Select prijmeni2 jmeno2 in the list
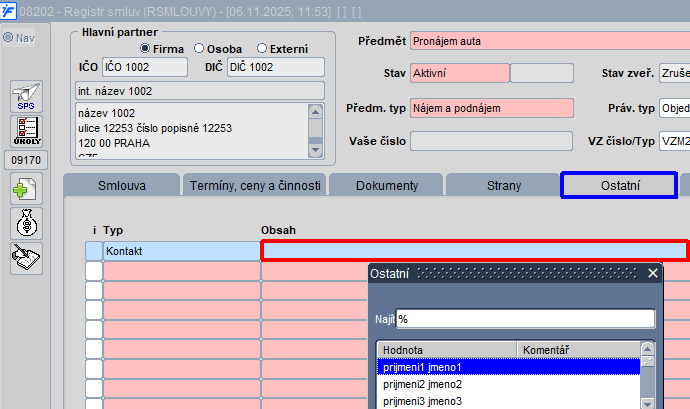Screen dimensions: 690x409 [x=508, y=384]
